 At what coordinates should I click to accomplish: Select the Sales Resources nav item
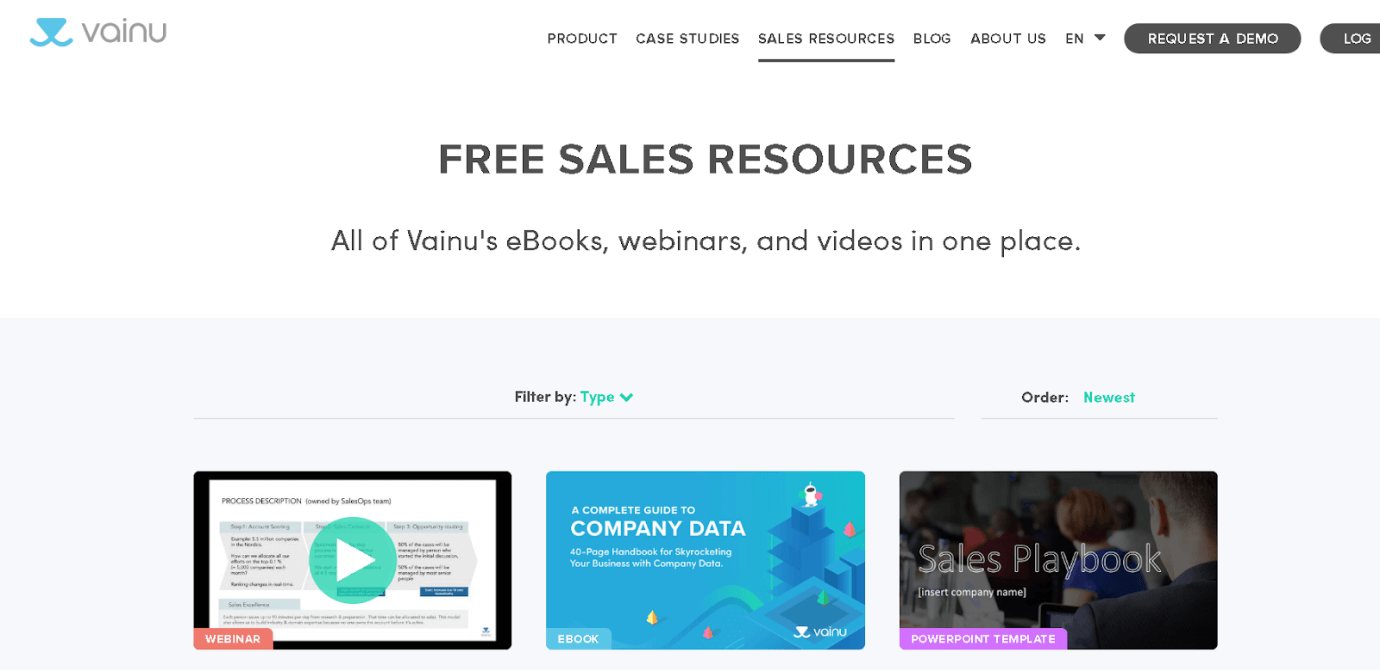(826, 38)
